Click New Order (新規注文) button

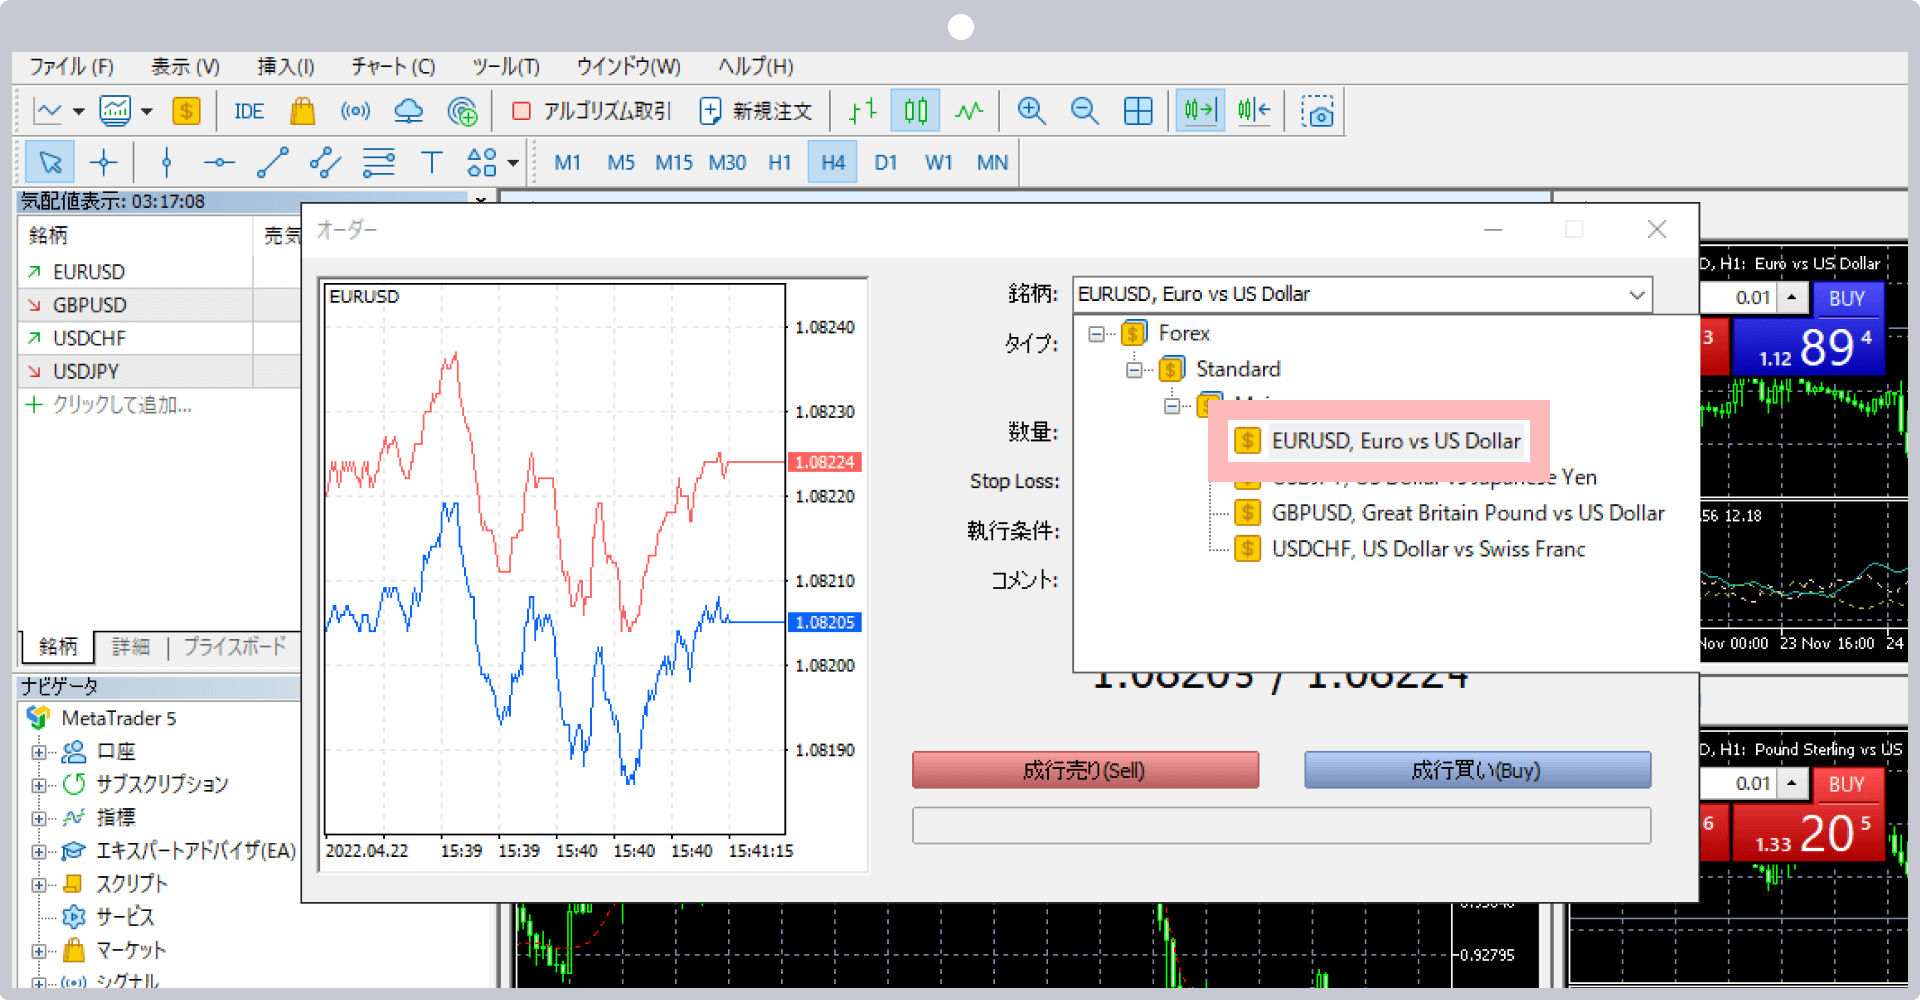[x=756, y=111]
